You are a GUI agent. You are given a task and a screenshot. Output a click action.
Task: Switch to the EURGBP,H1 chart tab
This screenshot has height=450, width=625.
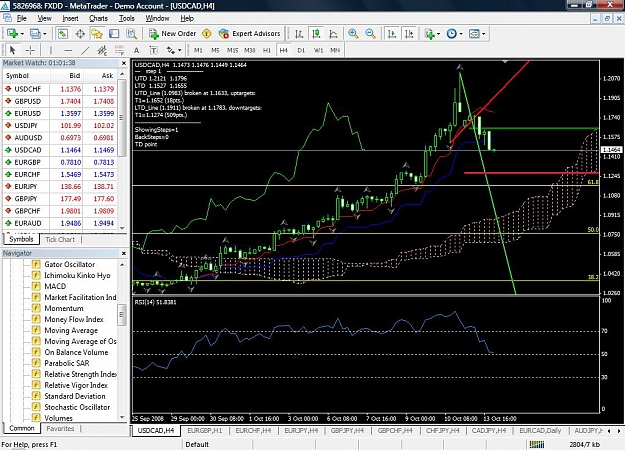(205, 431)
